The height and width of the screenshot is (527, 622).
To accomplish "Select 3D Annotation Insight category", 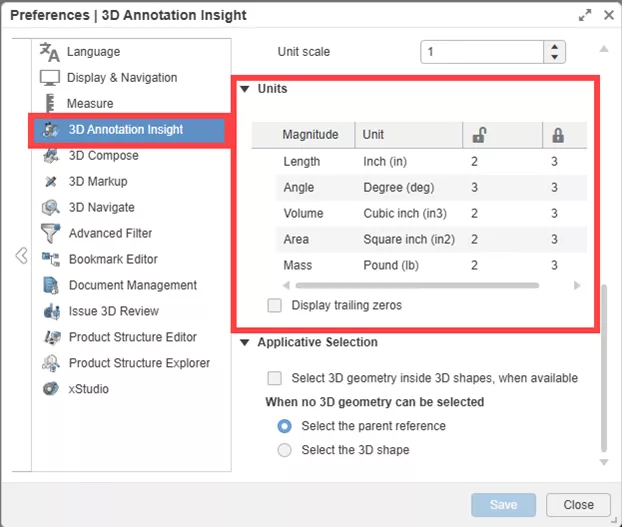I will coord(129,129).
